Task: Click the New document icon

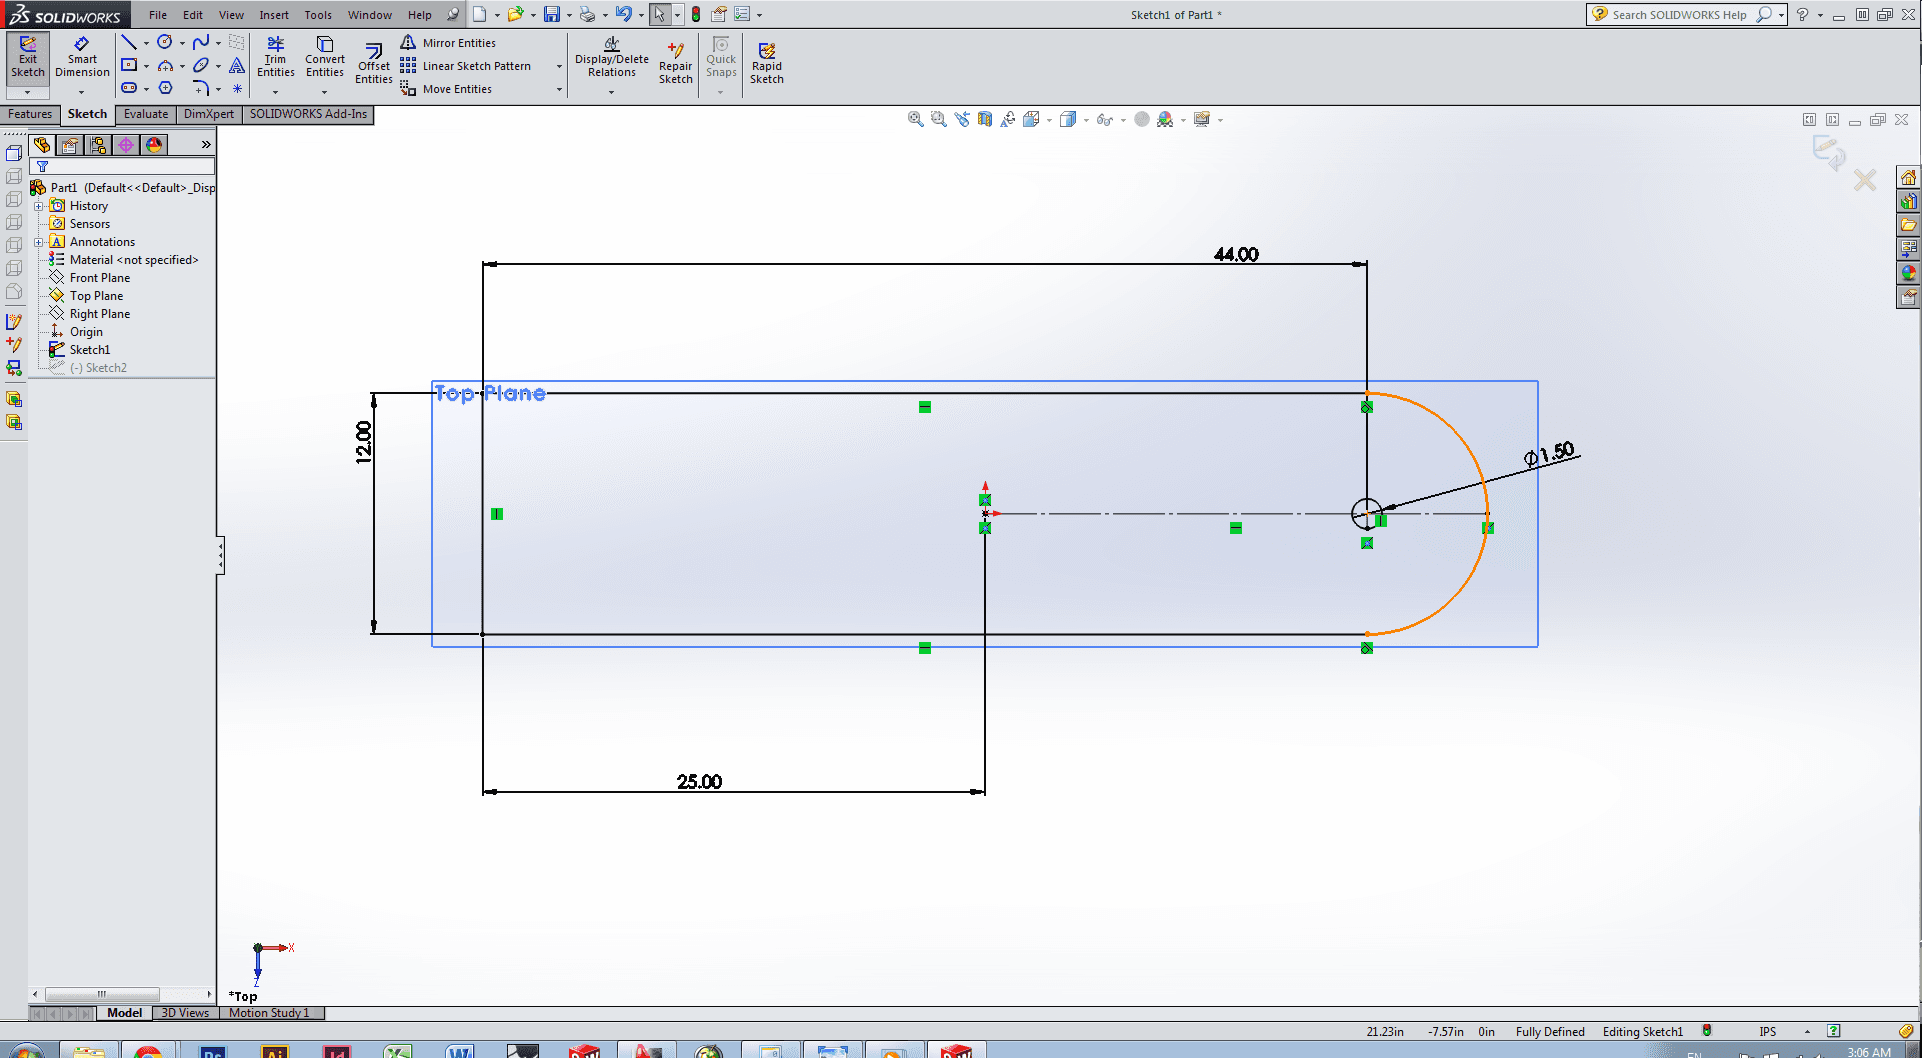Action: pos(480,14)
